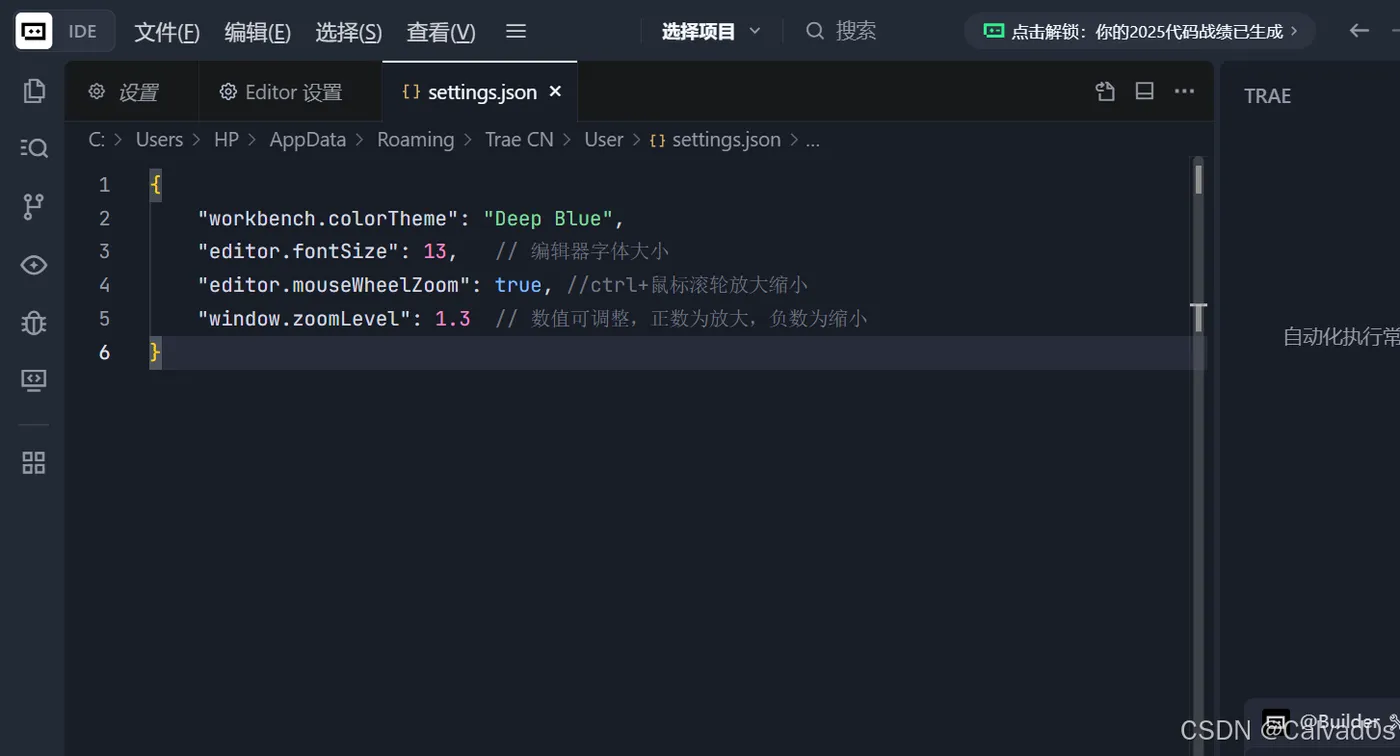Viewport: 1400px width, 756px height.
Task: Click the editor vertical scrollbar thumb
Action: coord(1198,180)
